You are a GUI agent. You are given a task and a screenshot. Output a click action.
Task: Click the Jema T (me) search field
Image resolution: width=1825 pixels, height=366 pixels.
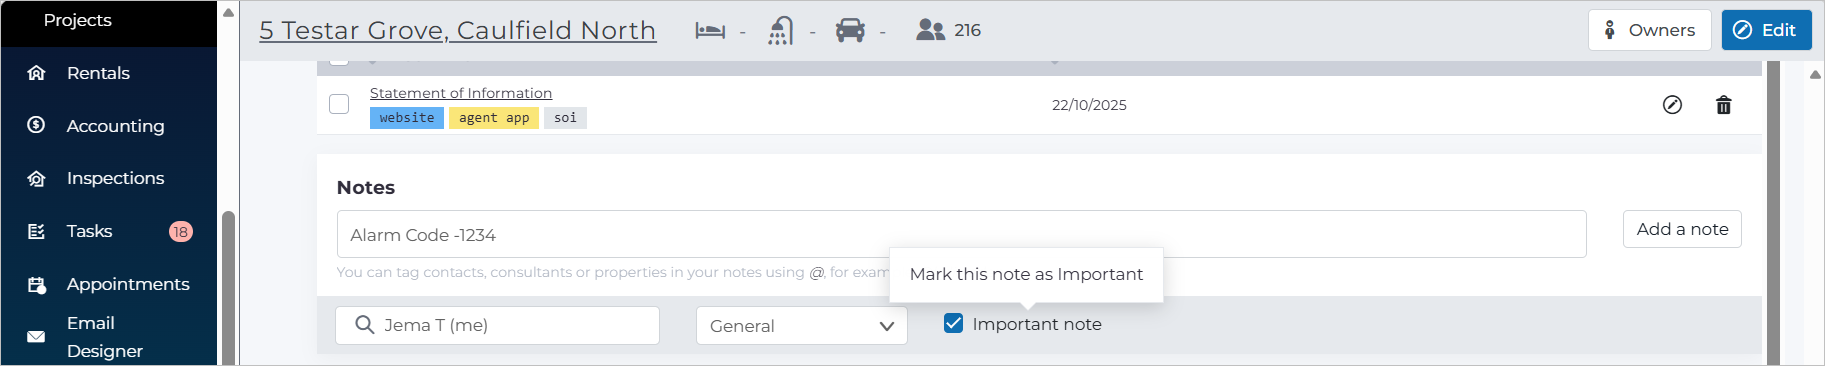click(498, 325)
